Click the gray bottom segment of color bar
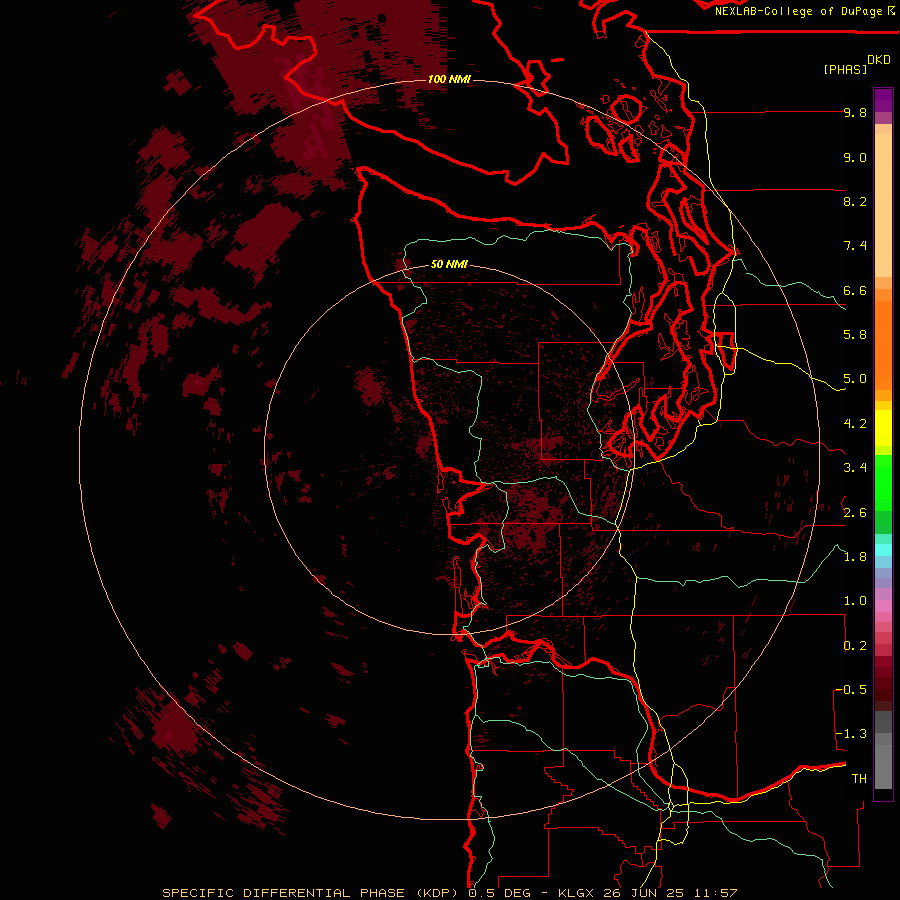 tap(883, 766)
